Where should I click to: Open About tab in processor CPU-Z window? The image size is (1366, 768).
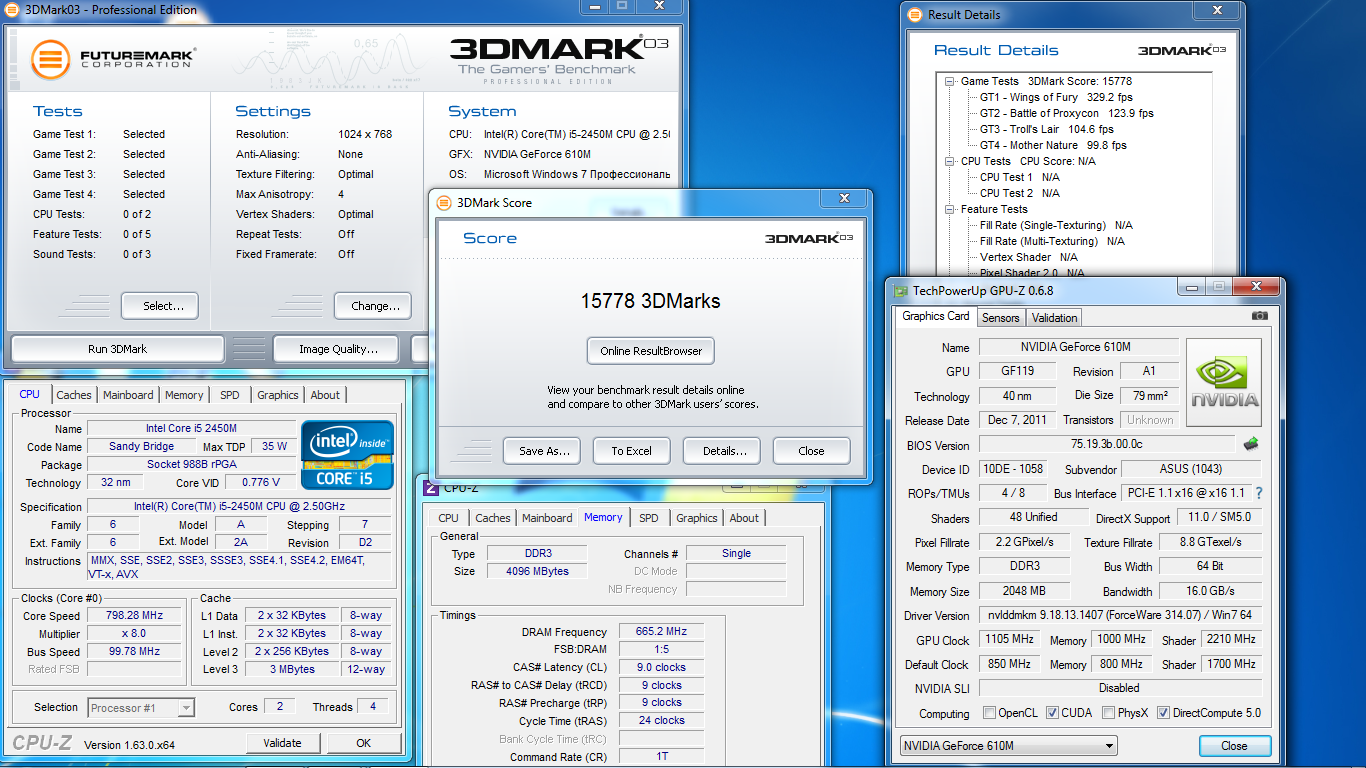point(325,395)
